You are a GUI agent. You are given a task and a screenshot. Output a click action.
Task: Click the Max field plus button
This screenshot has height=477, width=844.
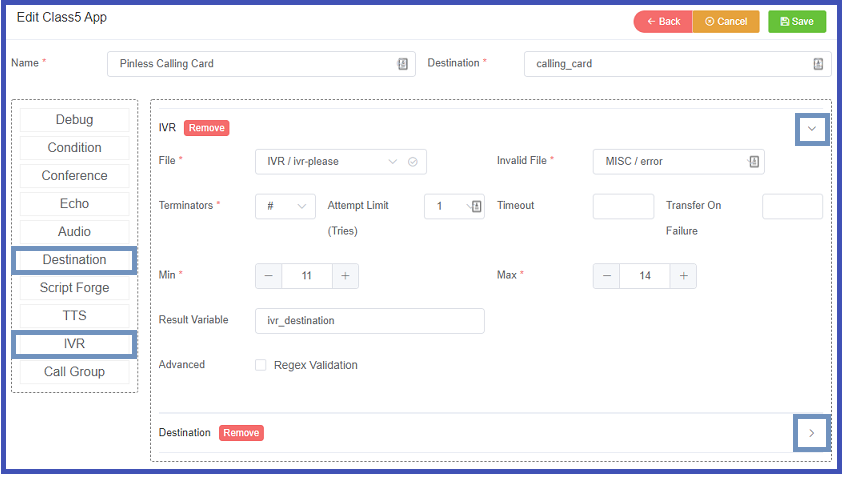point(683,276)
